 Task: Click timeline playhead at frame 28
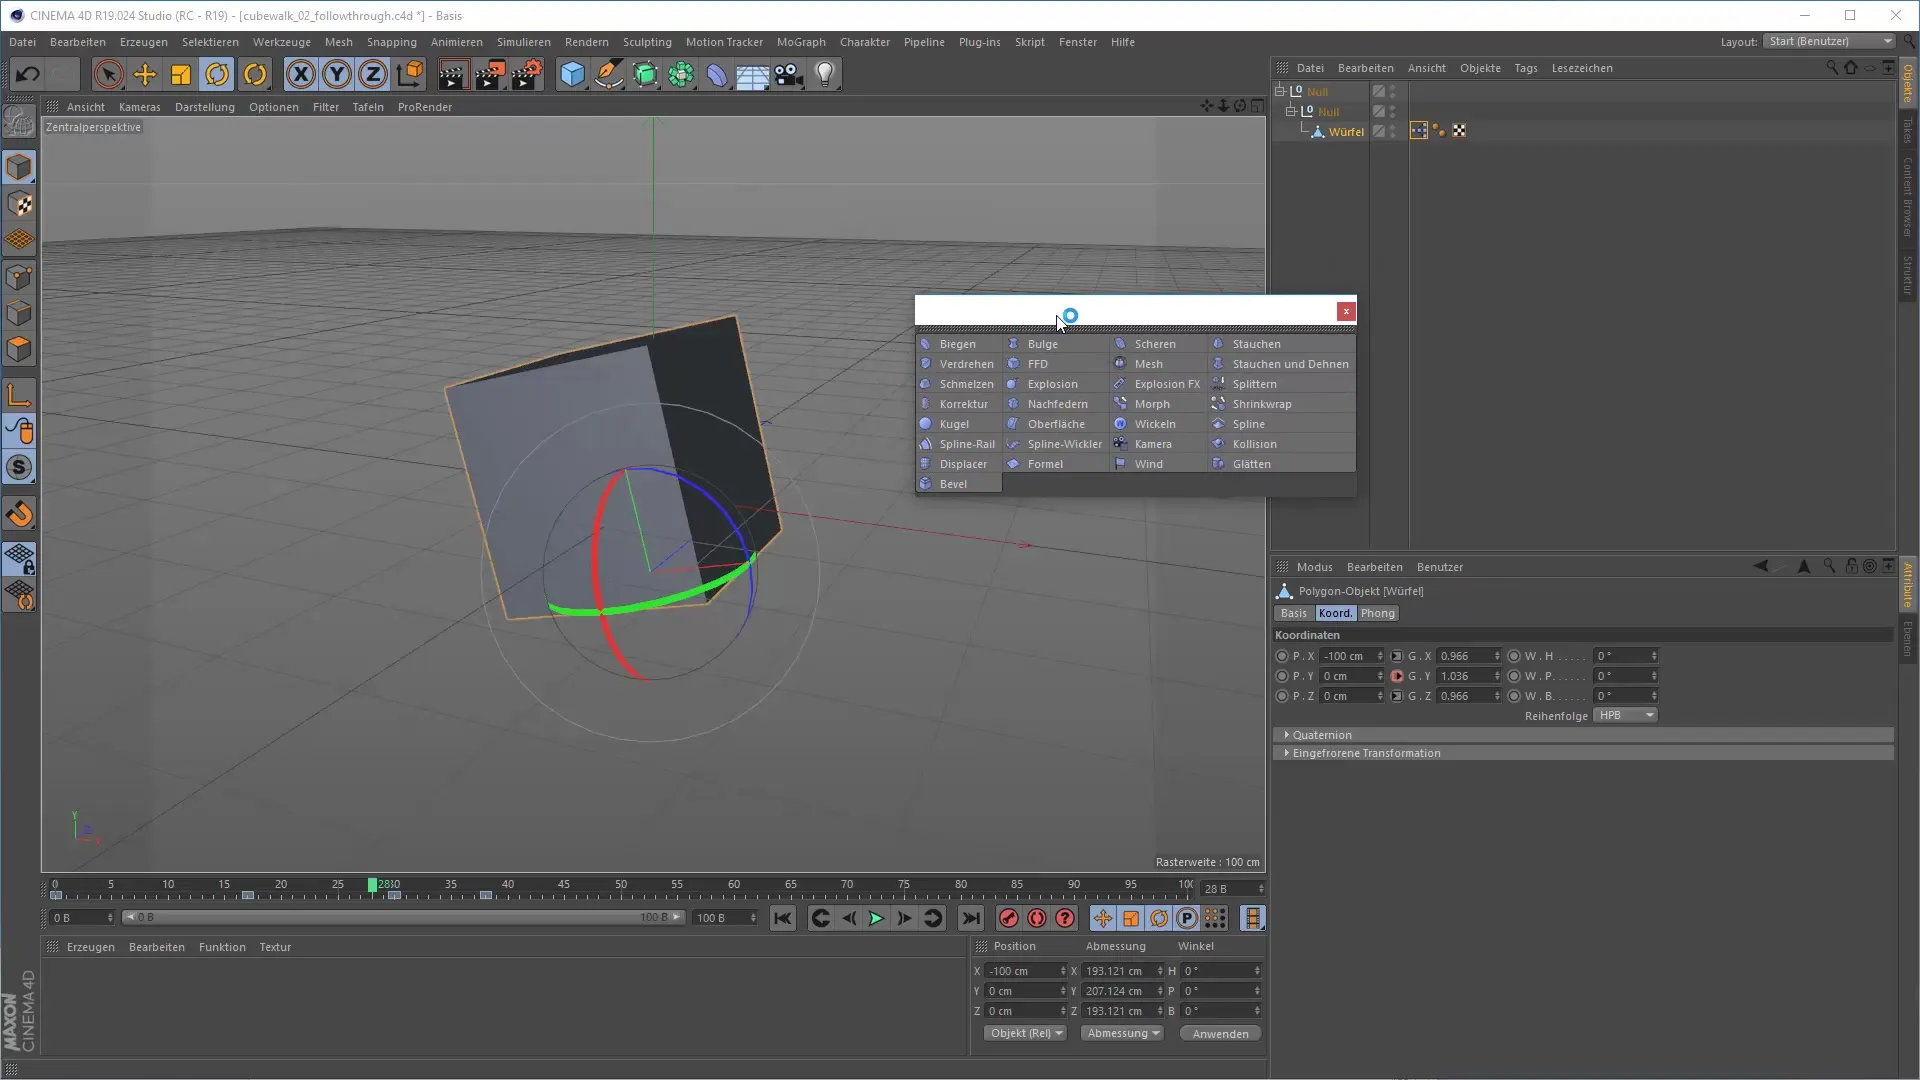tap(372, 885)
